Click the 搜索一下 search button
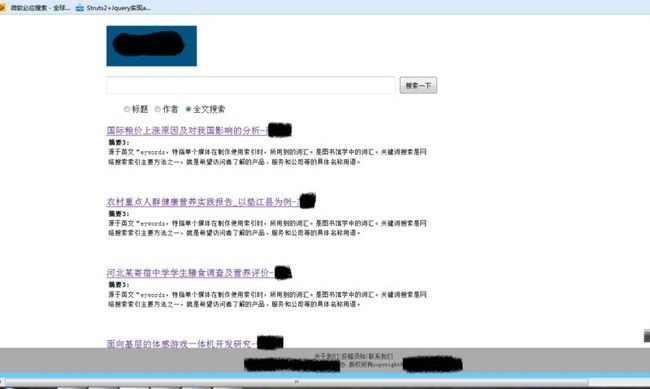The width and height of the screenshot is (650, 389). [x=418, y=85]
